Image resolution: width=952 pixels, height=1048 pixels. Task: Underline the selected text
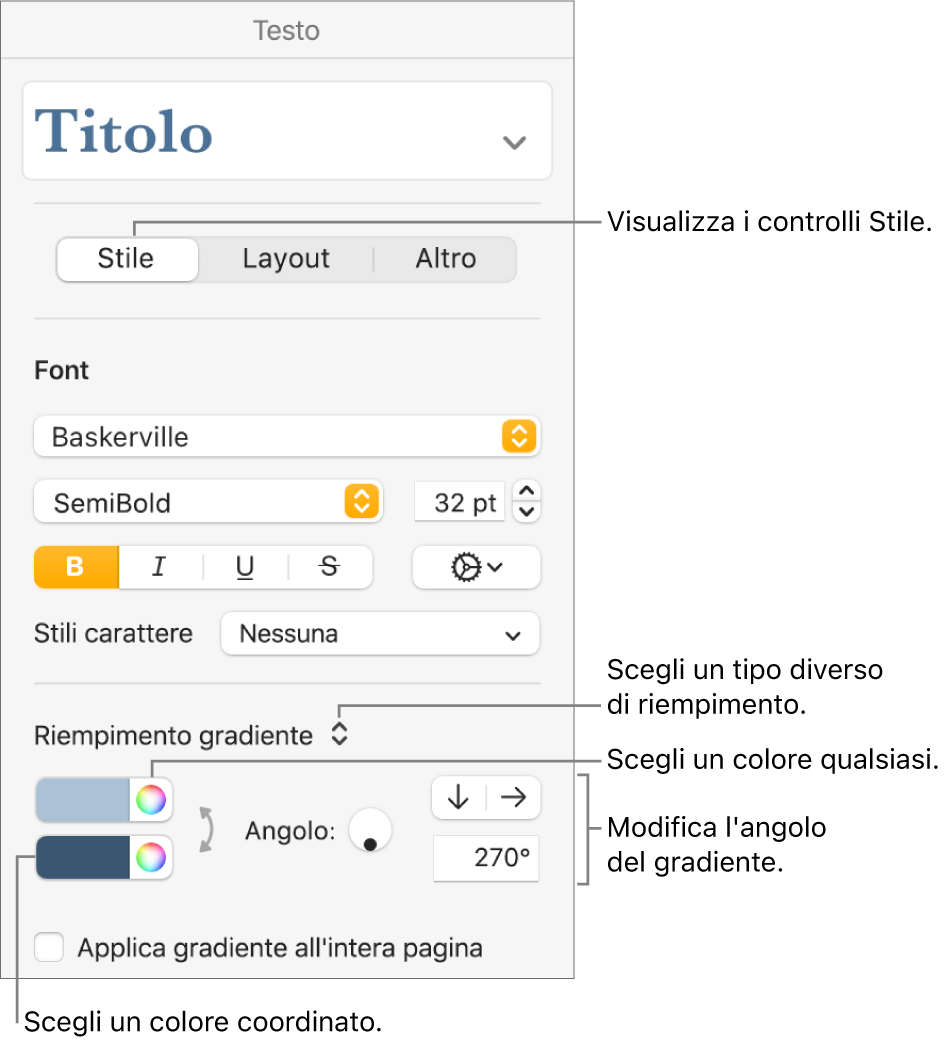click(x=245, y=567)
